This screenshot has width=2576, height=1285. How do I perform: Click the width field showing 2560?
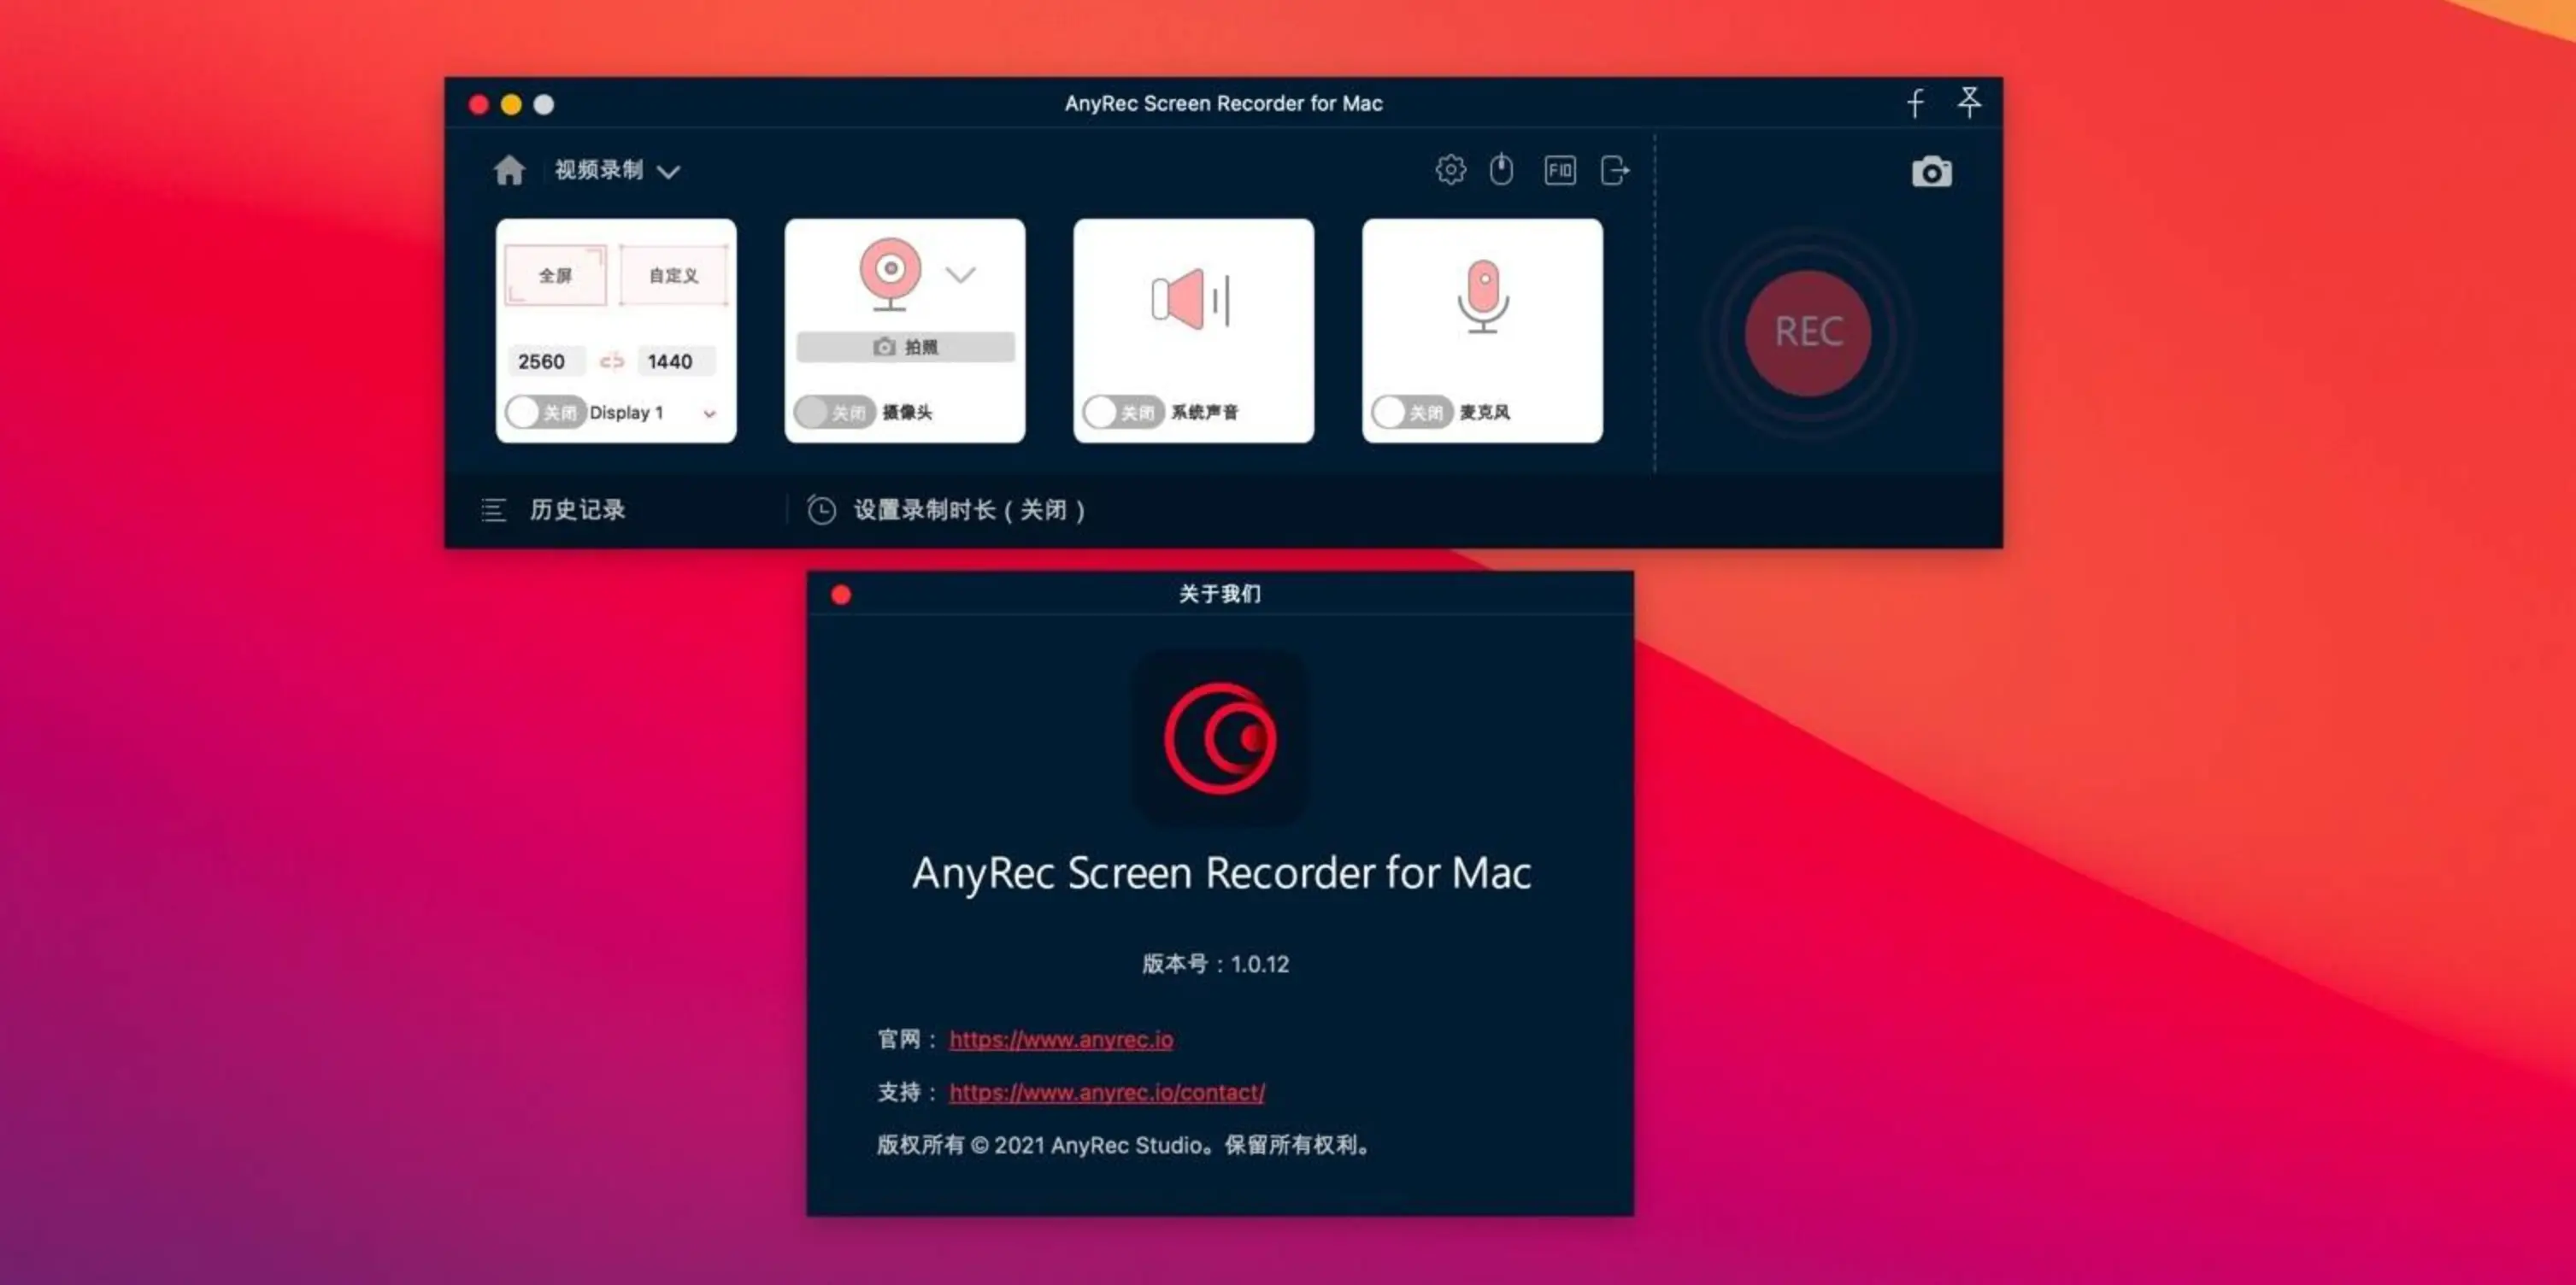click(x=545, y=361)
